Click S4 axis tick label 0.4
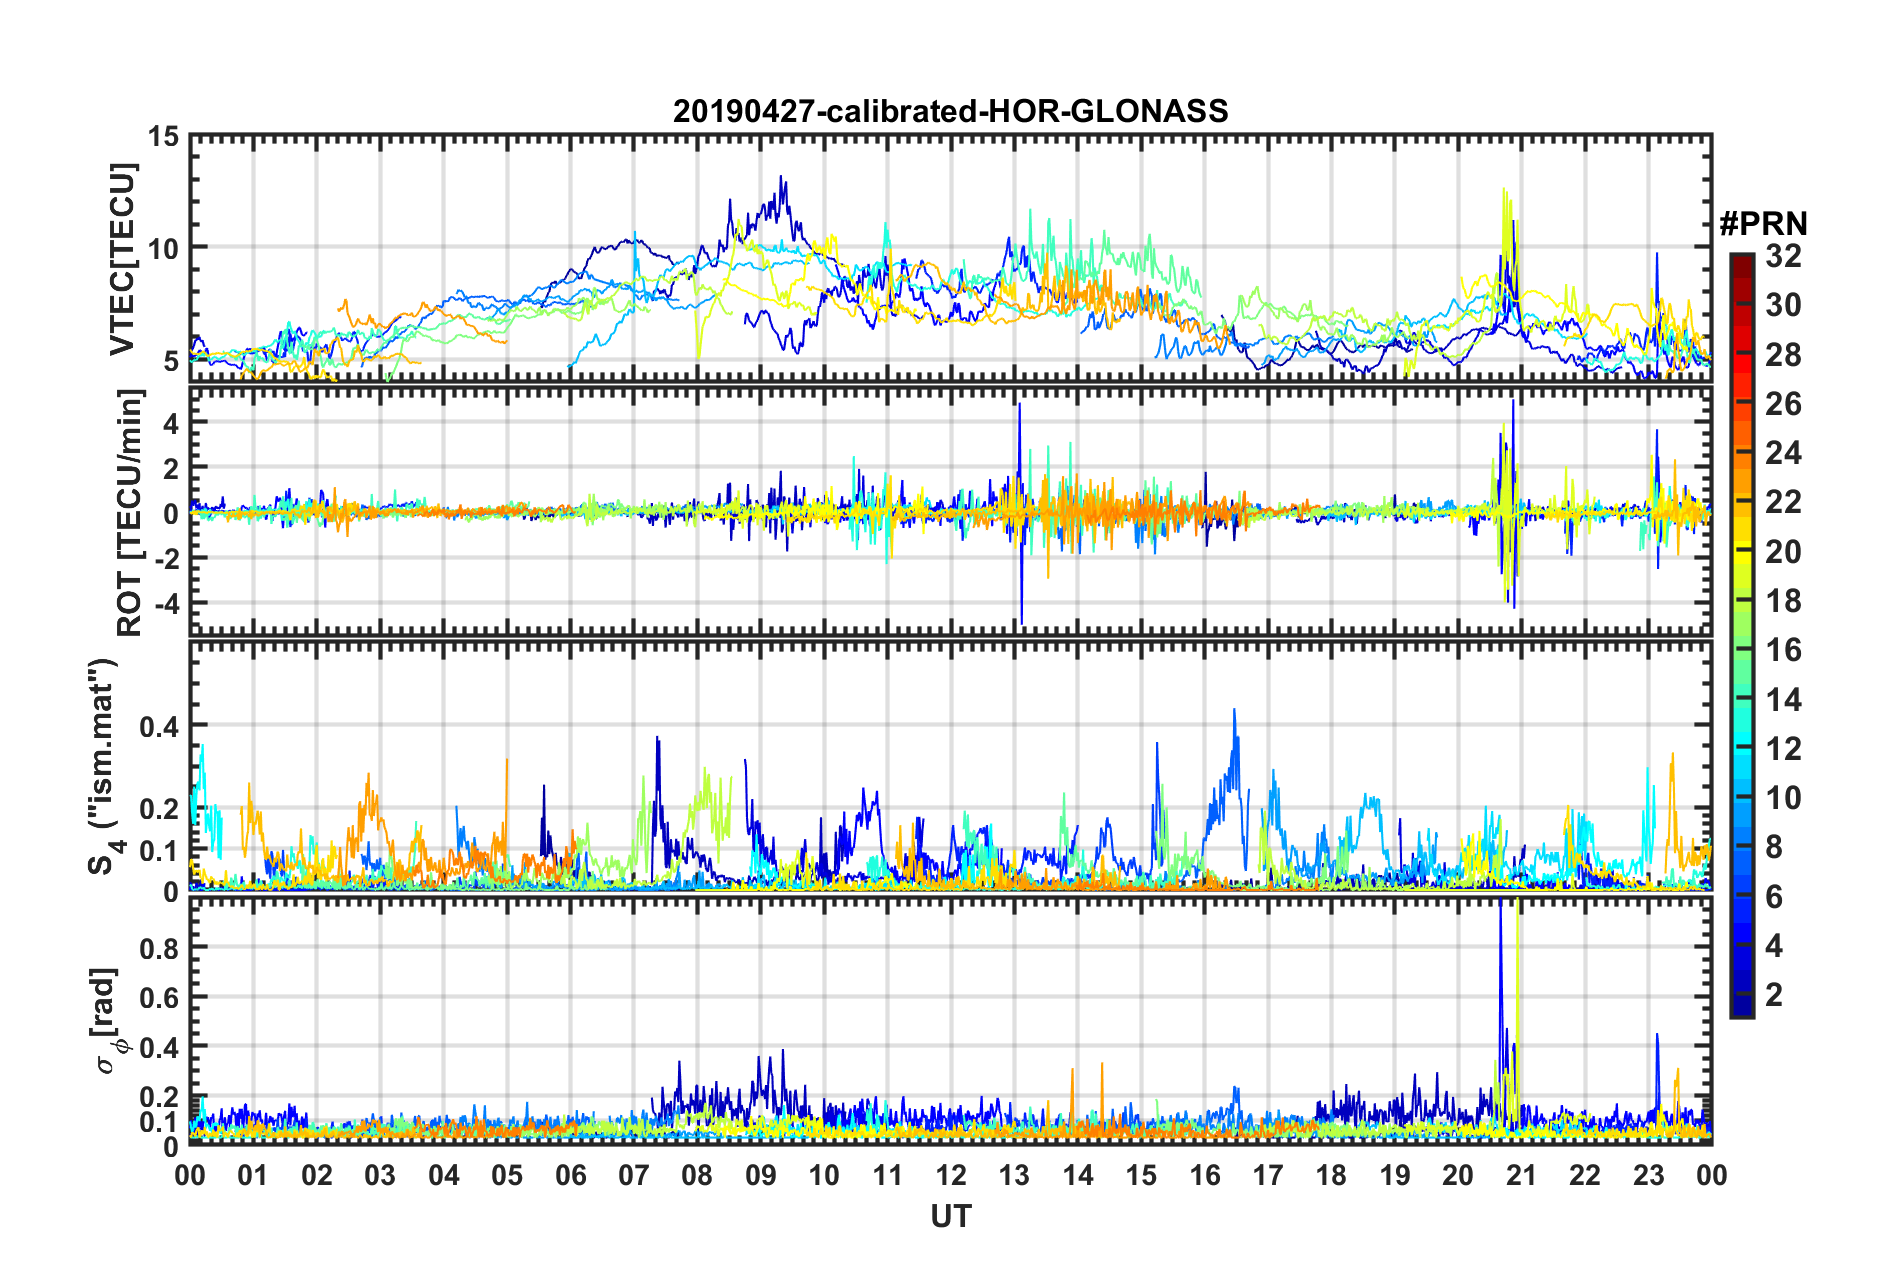 click(x=159, y=726)
